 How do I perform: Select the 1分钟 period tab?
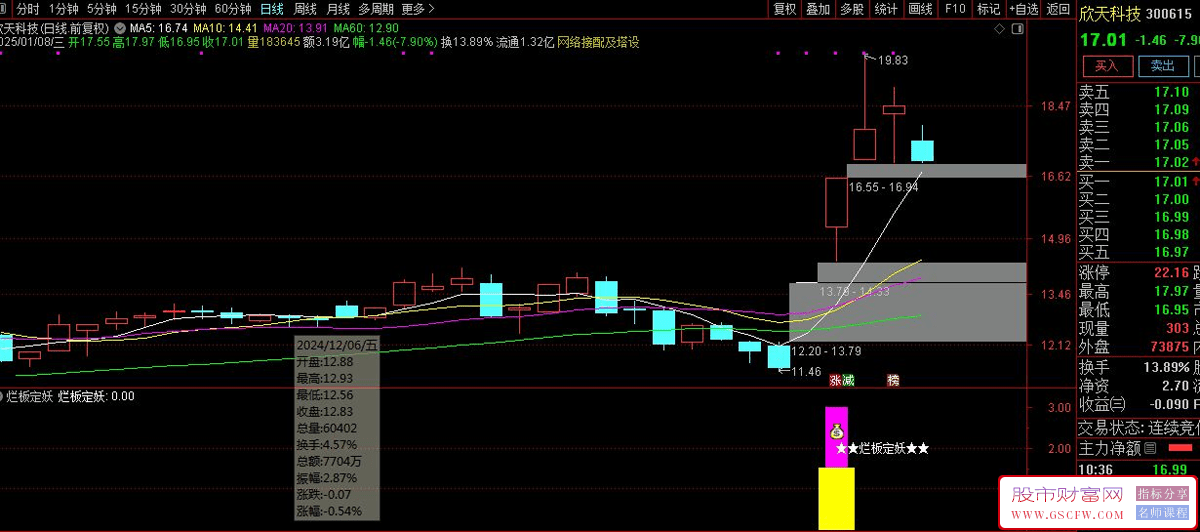(63, 9)
